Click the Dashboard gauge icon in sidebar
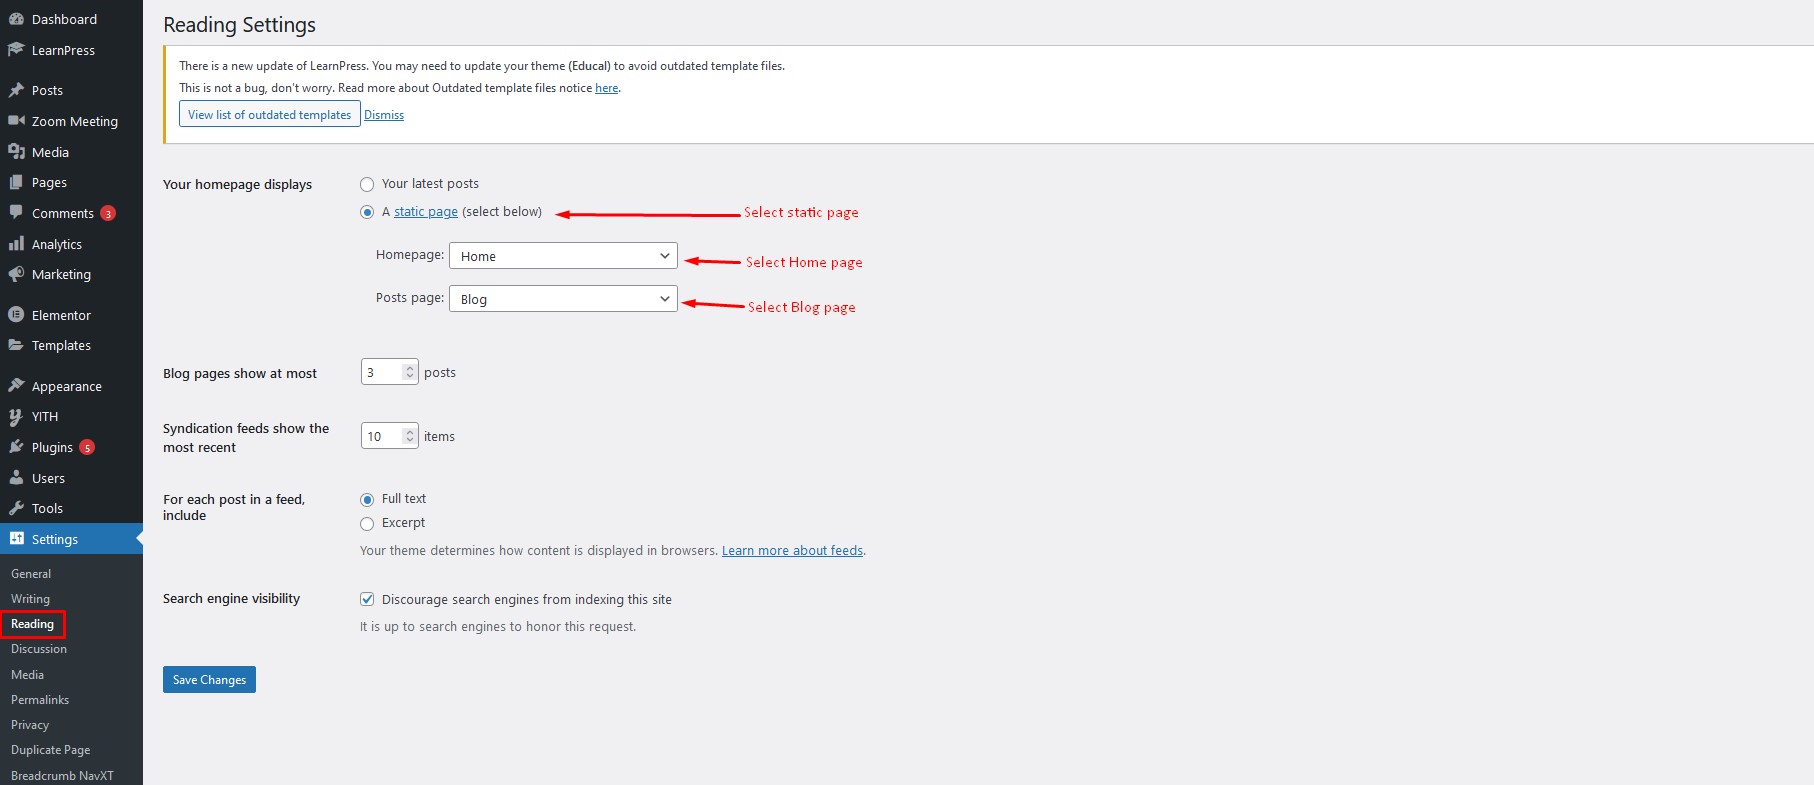Viewport: 1814px width, 785px height. [x=16, y=19]
